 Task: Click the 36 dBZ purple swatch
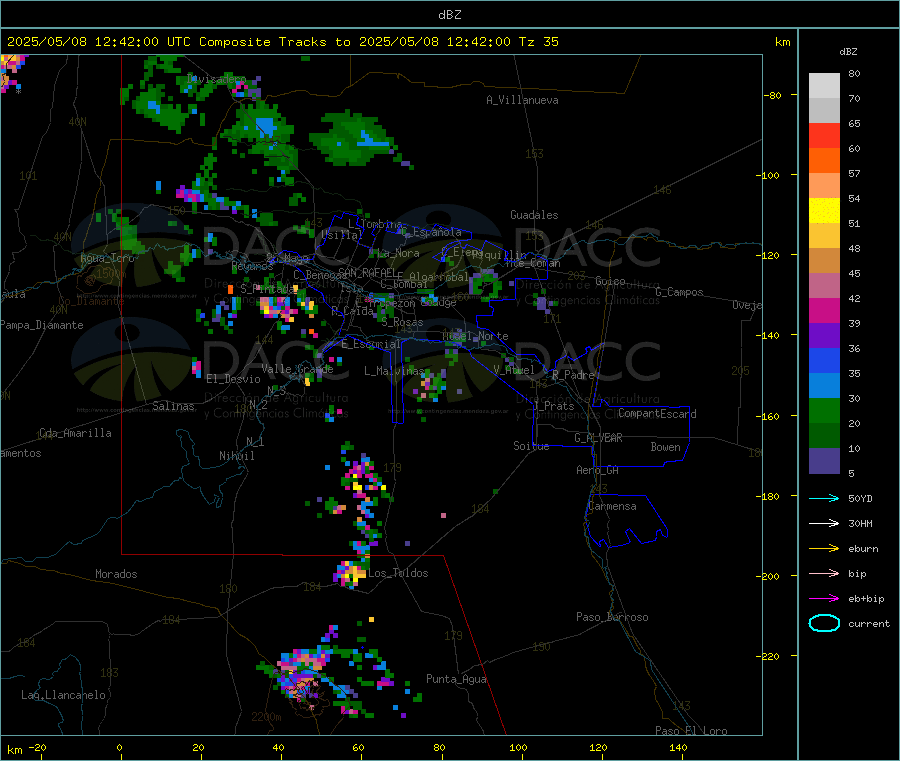point(824,336)
